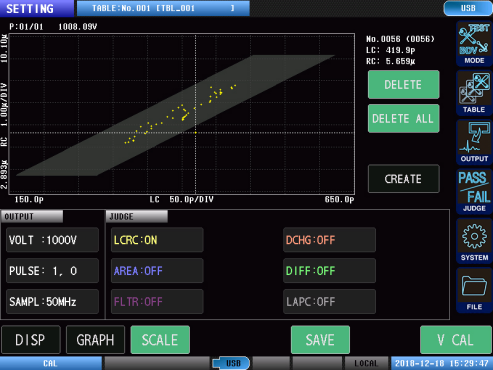Click the USB badge in status bar
This screenshot has width=493, height=370.
(232, 363)
